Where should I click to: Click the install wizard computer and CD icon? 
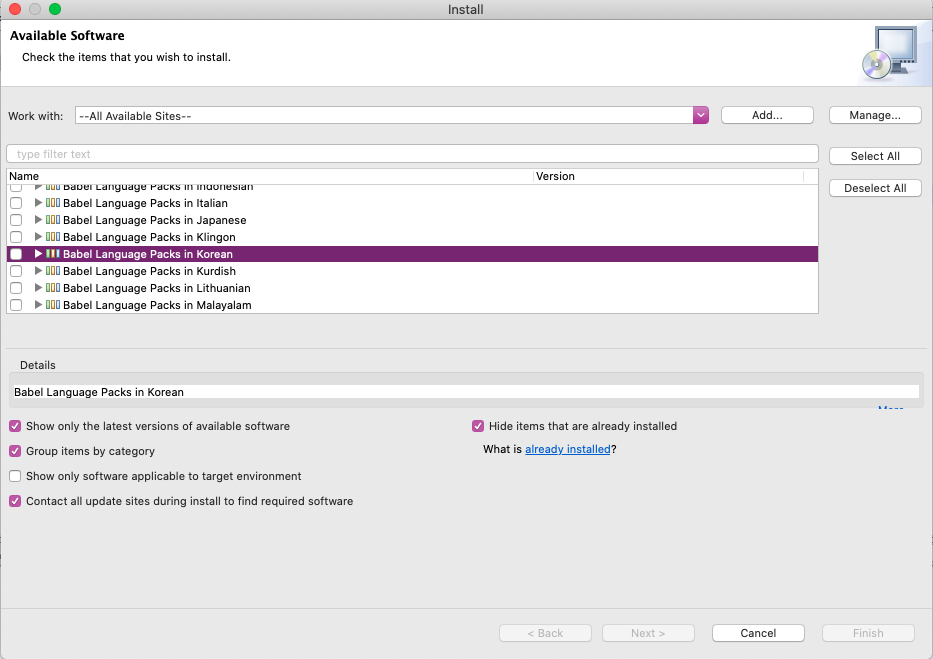[890, 53]
